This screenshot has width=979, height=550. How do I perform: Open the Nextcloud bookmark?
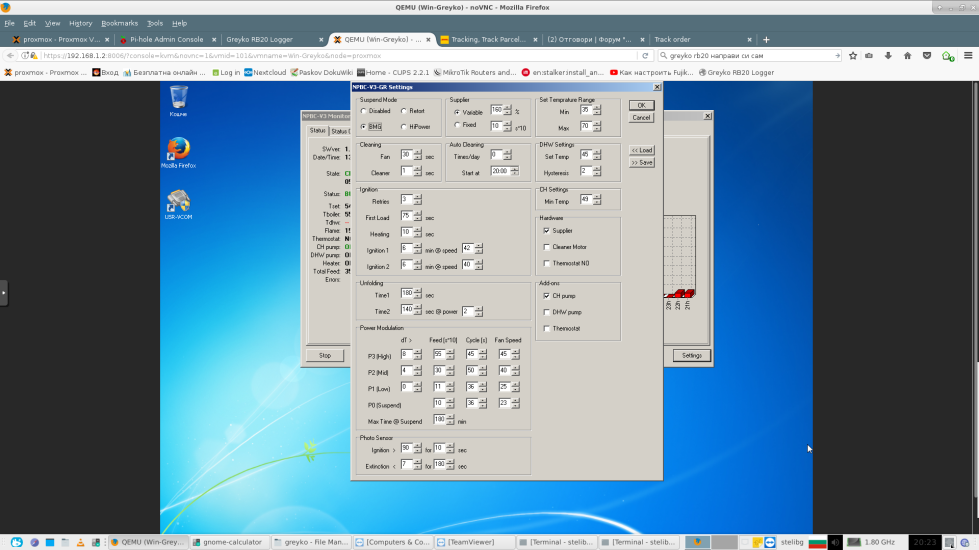point(264,72)
